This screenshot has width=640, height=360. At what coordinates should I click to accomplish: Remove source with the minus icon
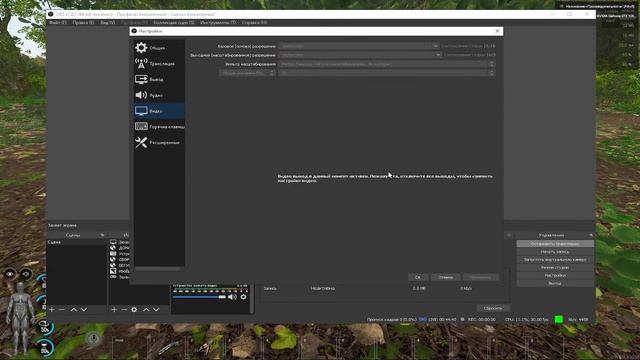pos(124,310)
